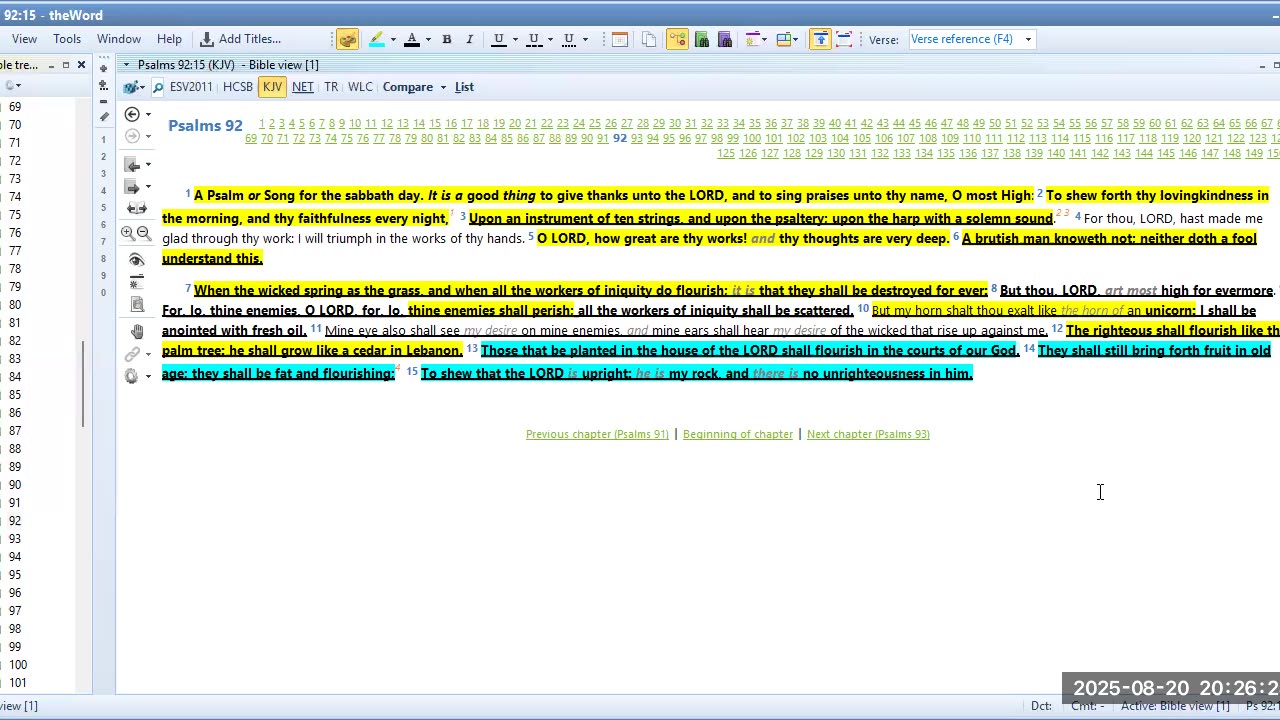Click the plus-with-dots icon in strip
The height and width of the screenshot is (720, 1280).
(x=103, y=85)
